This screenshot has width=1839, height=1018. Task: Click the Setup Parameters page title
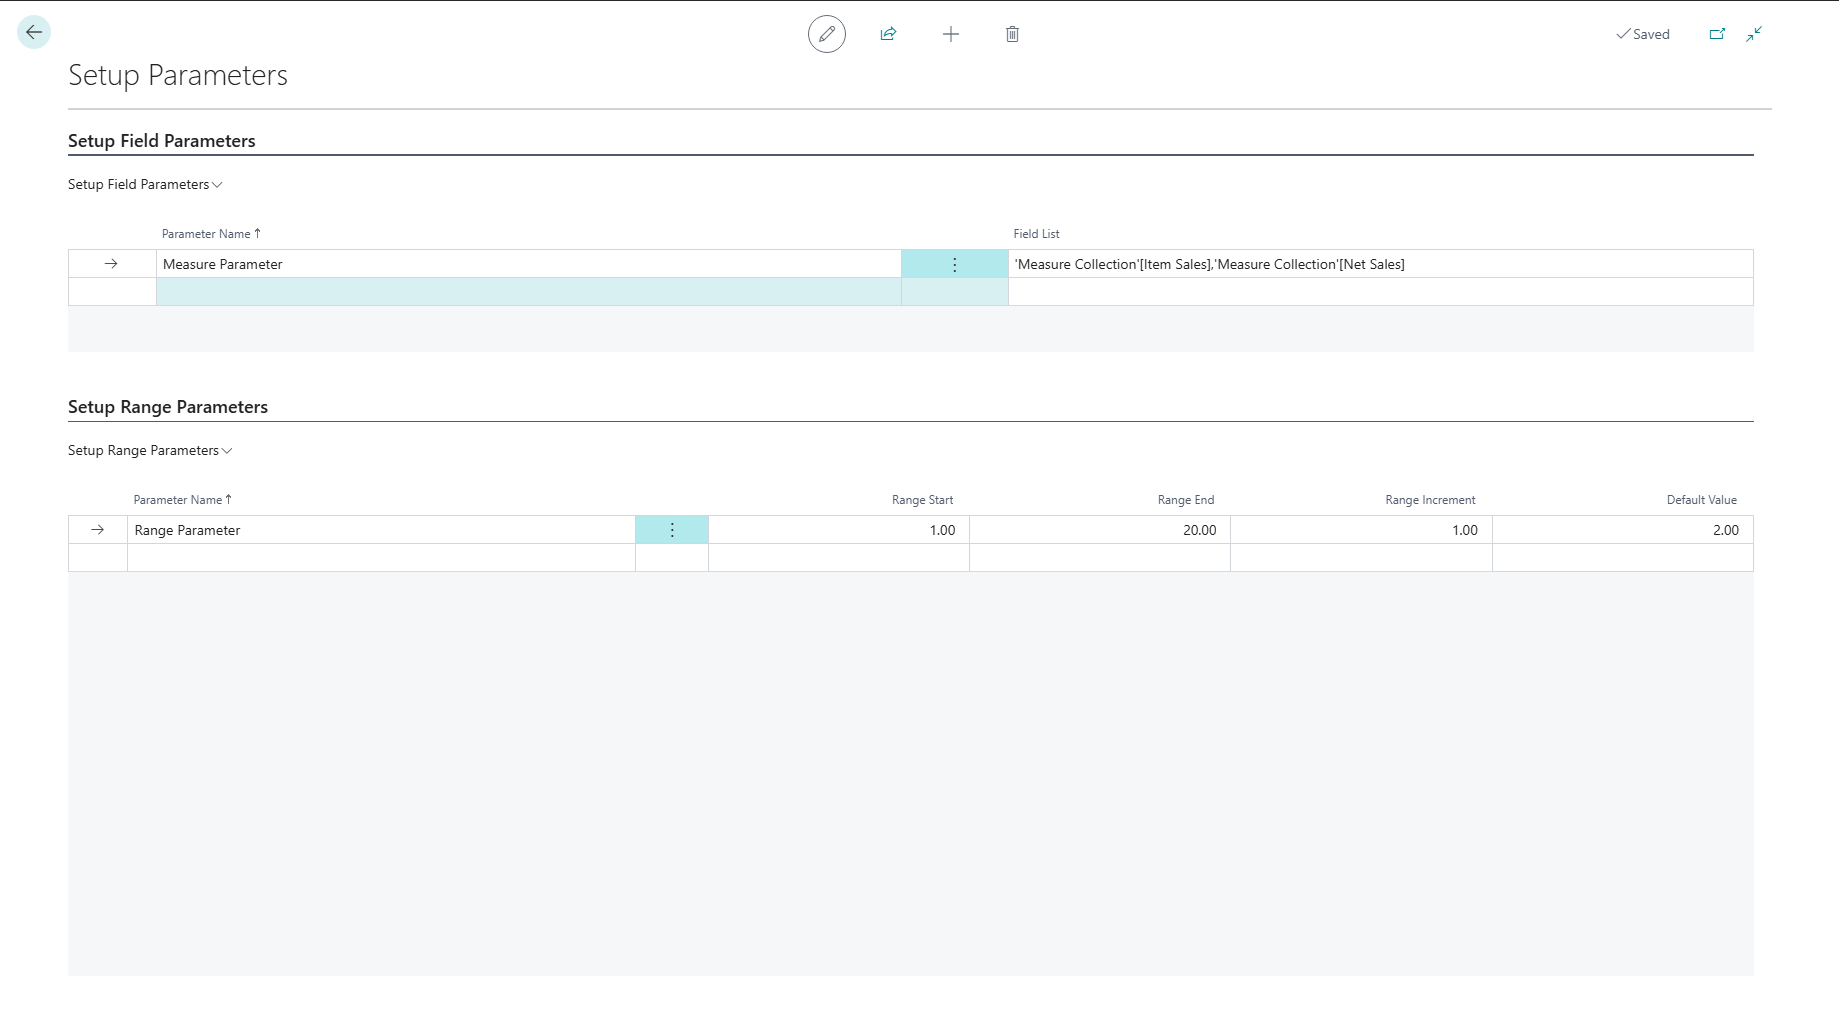(x=178, y=74)
